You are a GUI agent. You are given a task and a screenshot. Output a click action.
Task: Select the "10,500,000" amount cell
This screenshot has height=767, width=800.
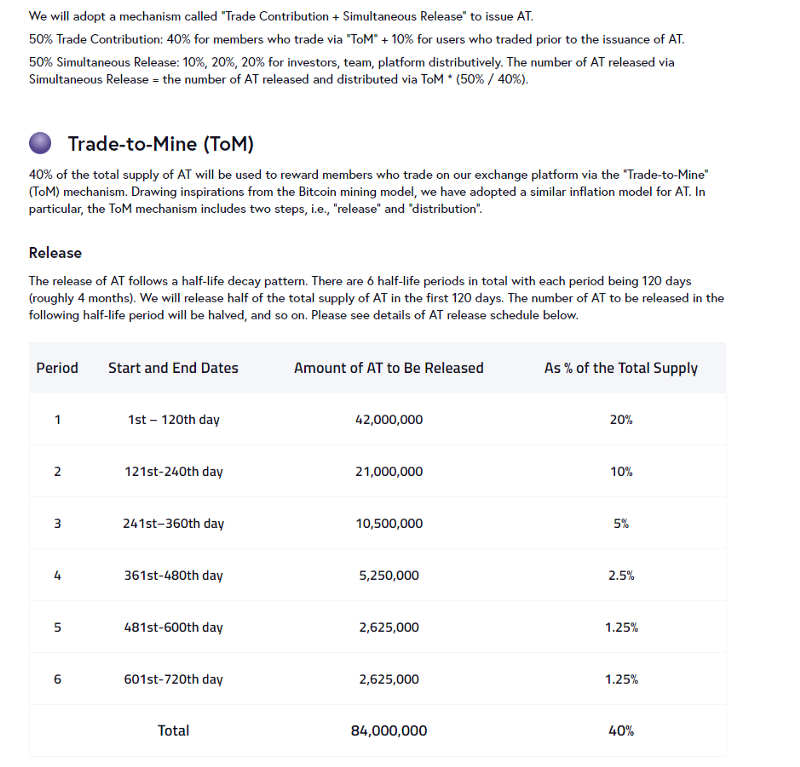coord(388,524)
